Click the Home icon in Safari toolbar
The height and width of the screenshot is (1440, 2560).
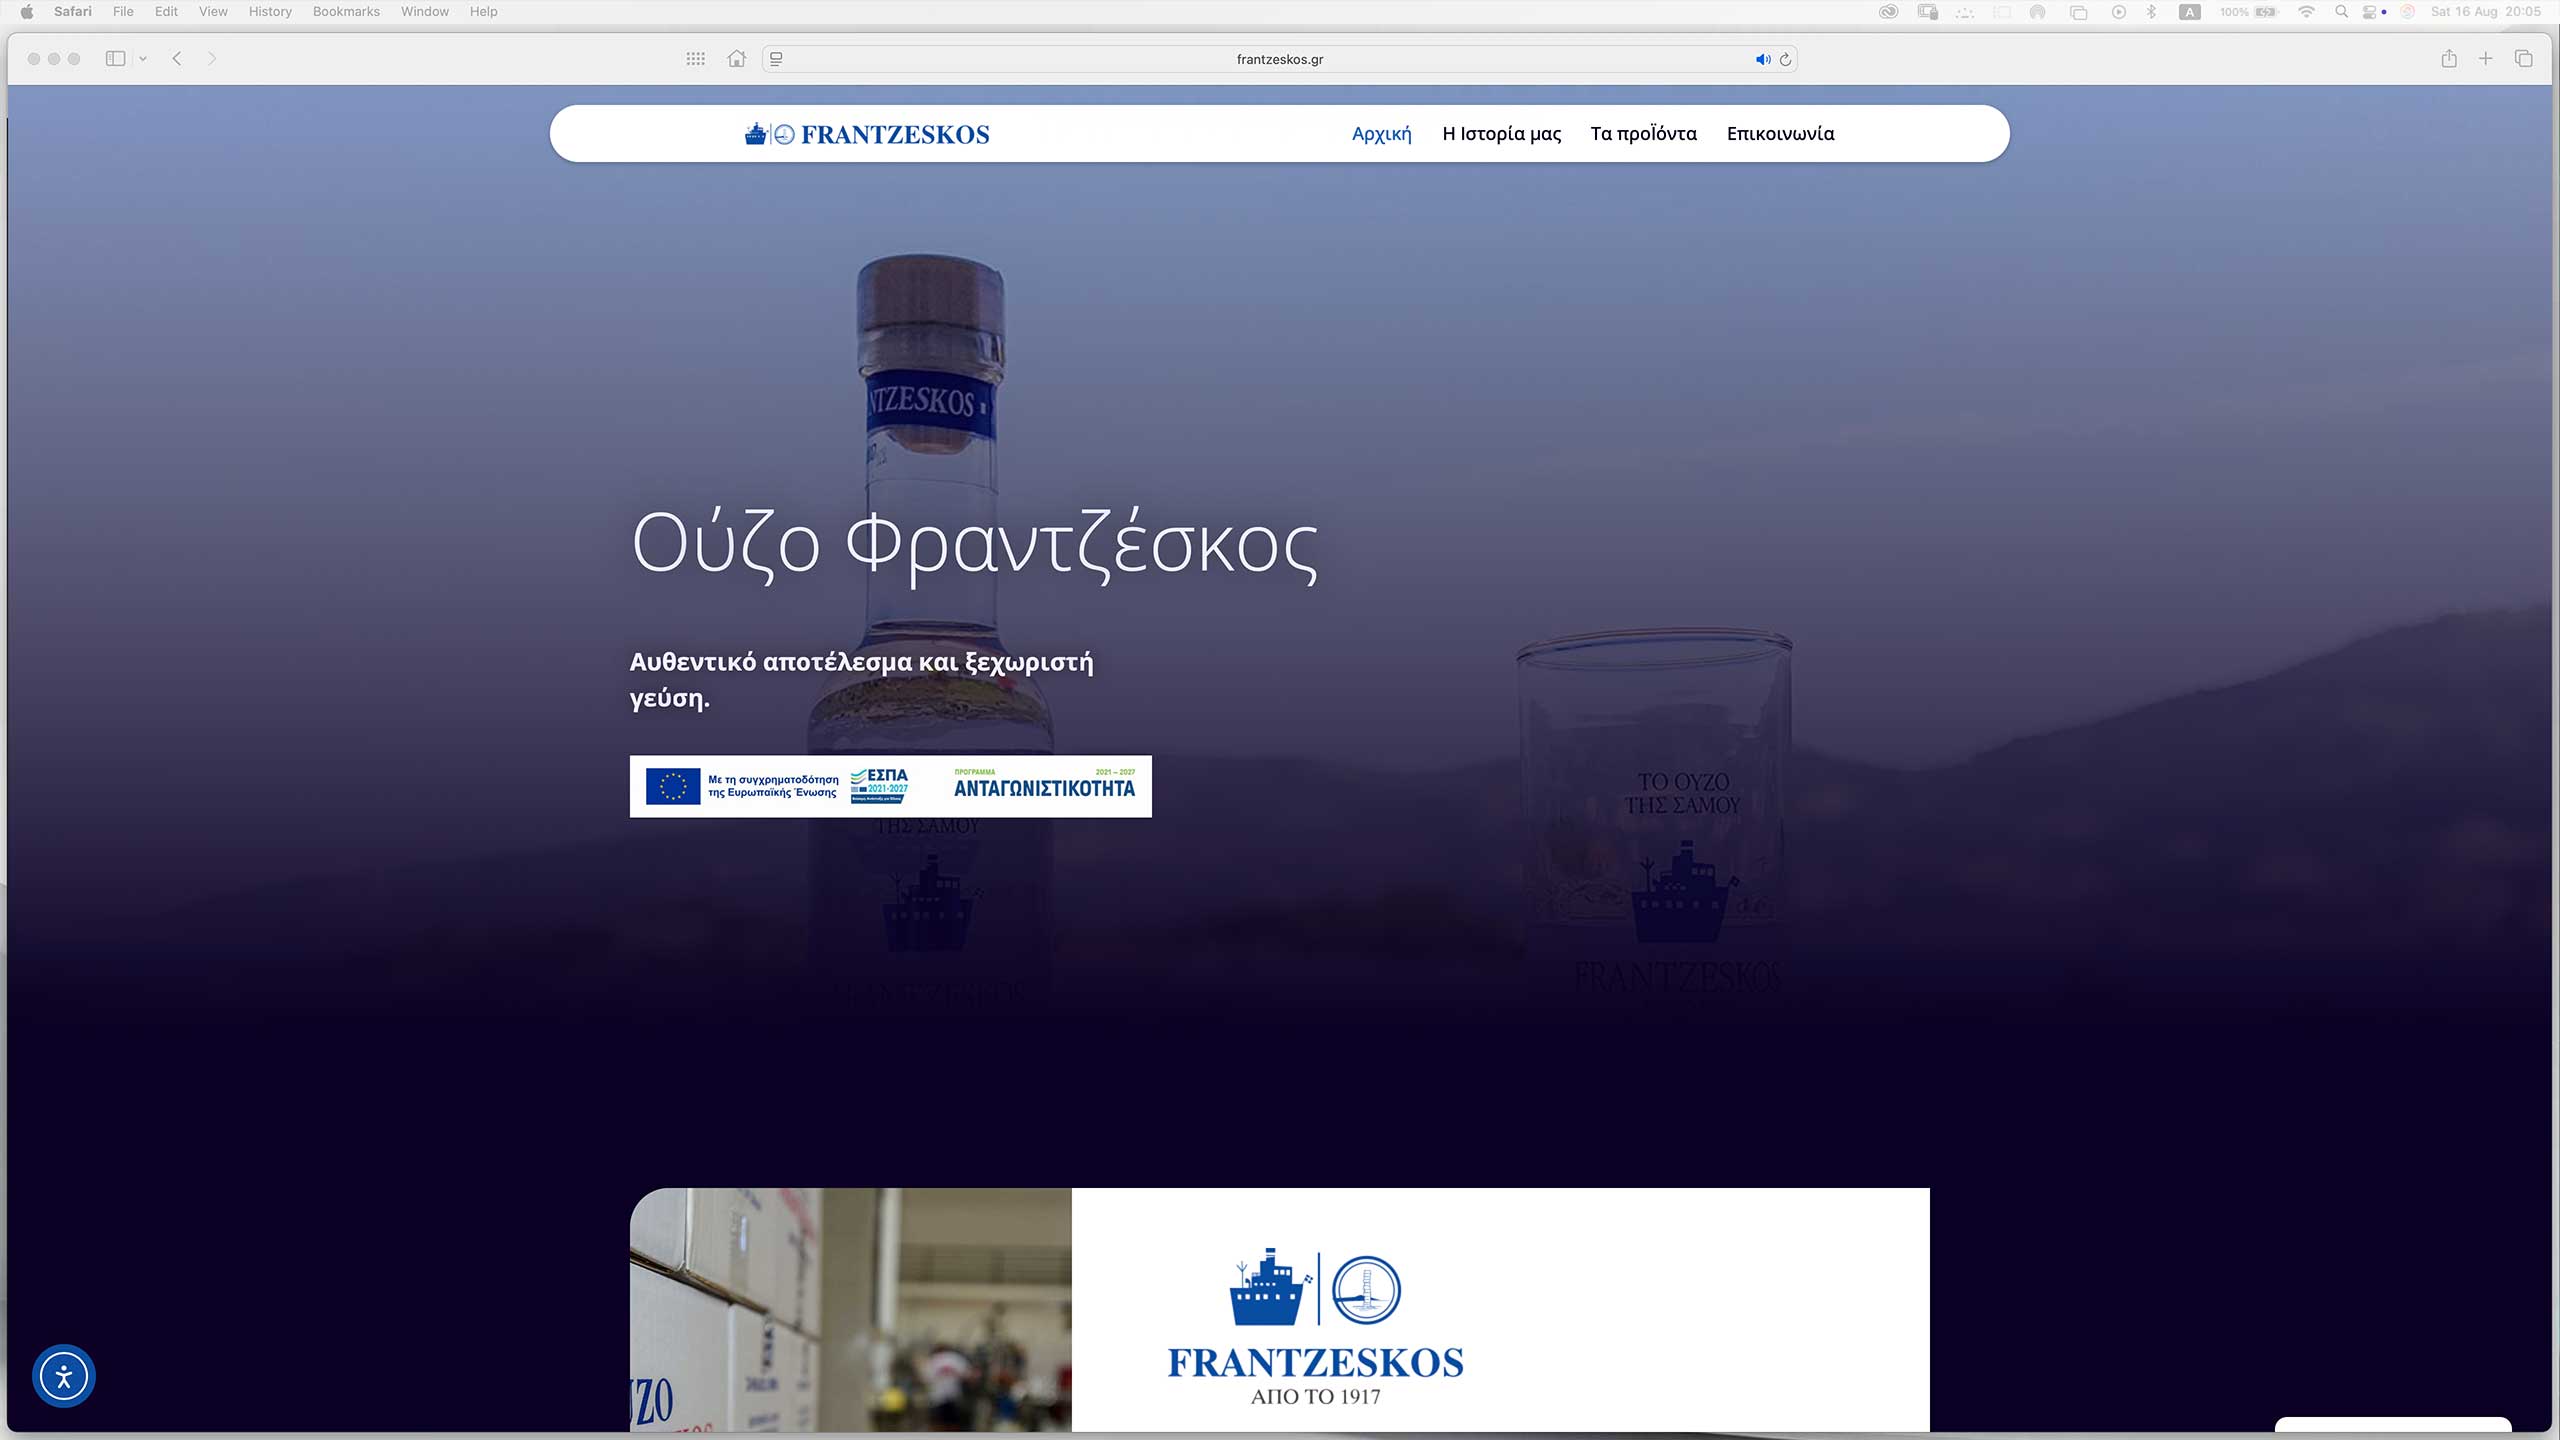coord(737,59)
